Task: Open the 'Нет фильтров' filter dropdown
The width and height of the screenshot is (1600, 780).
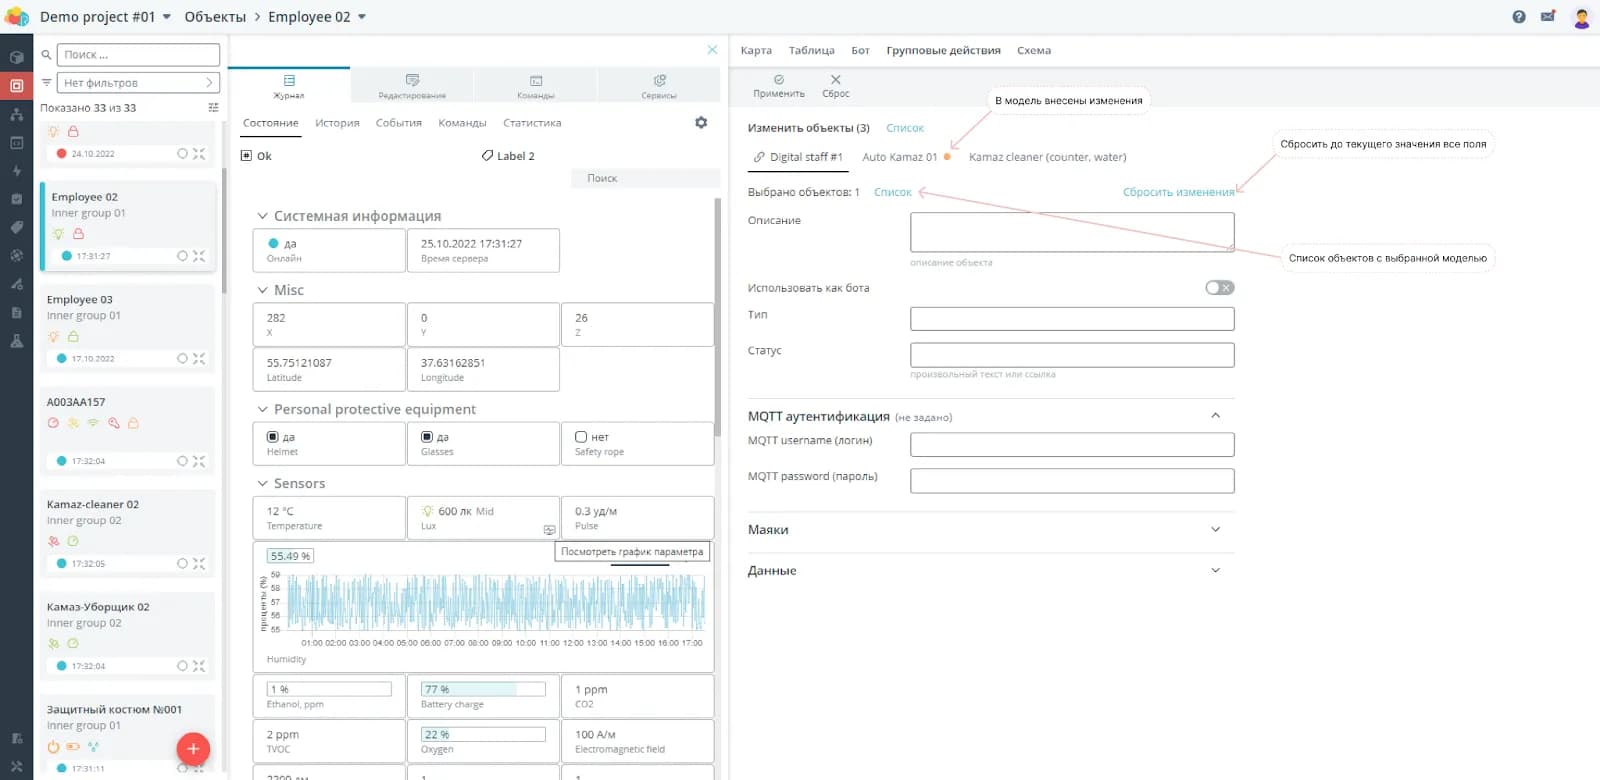Action: point(138,83)
